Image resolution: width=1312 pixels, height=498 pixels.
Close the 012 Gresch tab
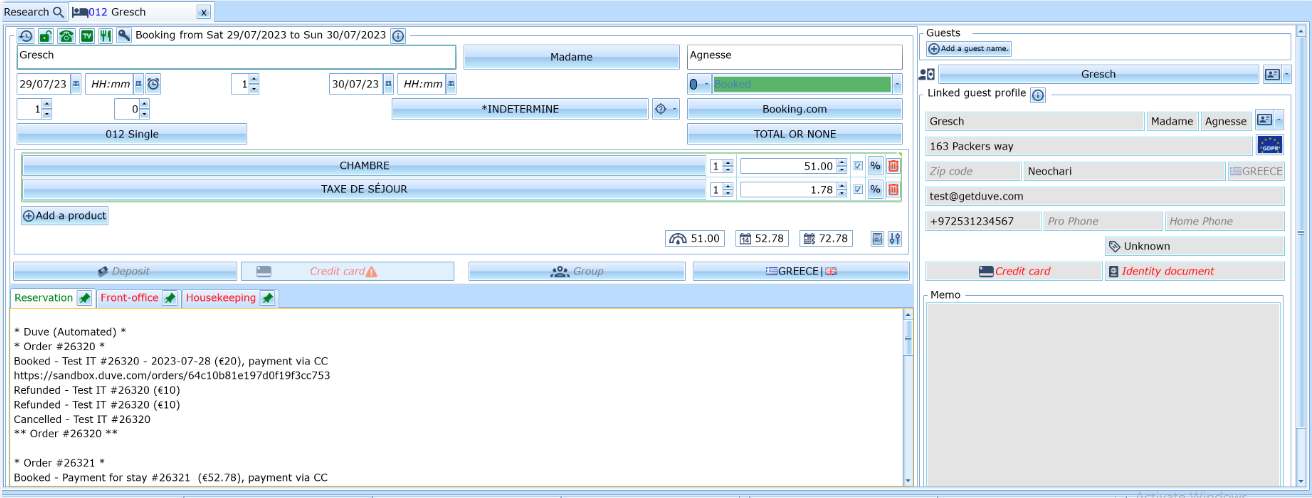tap(203, 13)
